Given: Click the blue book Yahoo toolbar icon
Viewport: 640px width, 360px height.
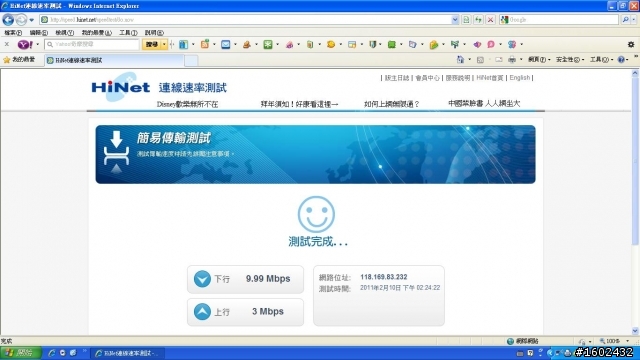Looking at the screenshot, I should point(183,44).
